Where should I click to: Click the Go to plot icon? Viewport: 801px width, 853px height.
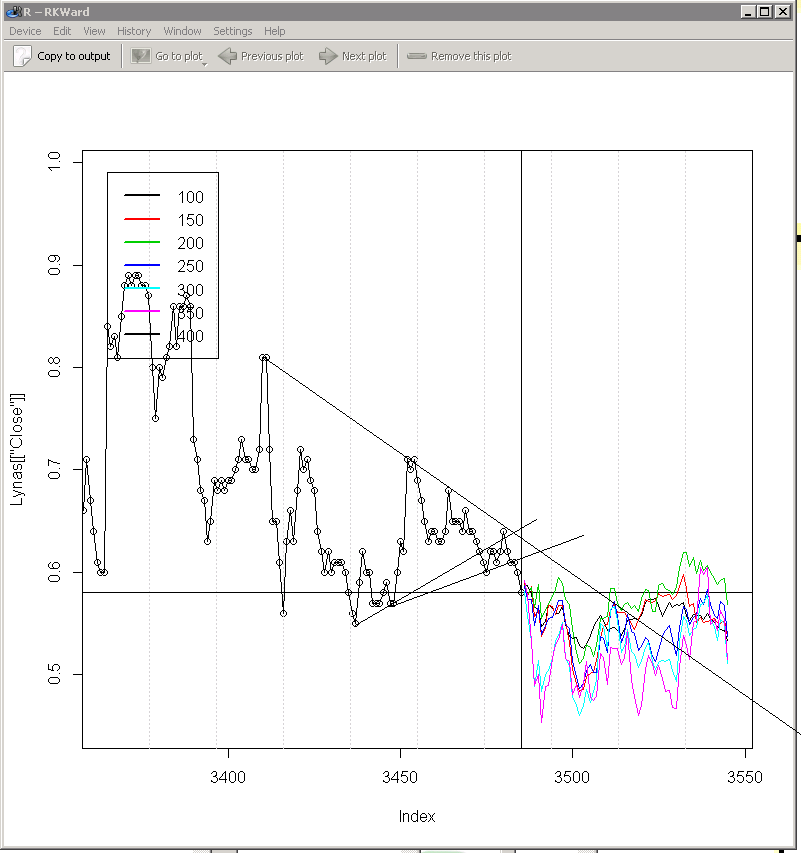pos(141,56)
